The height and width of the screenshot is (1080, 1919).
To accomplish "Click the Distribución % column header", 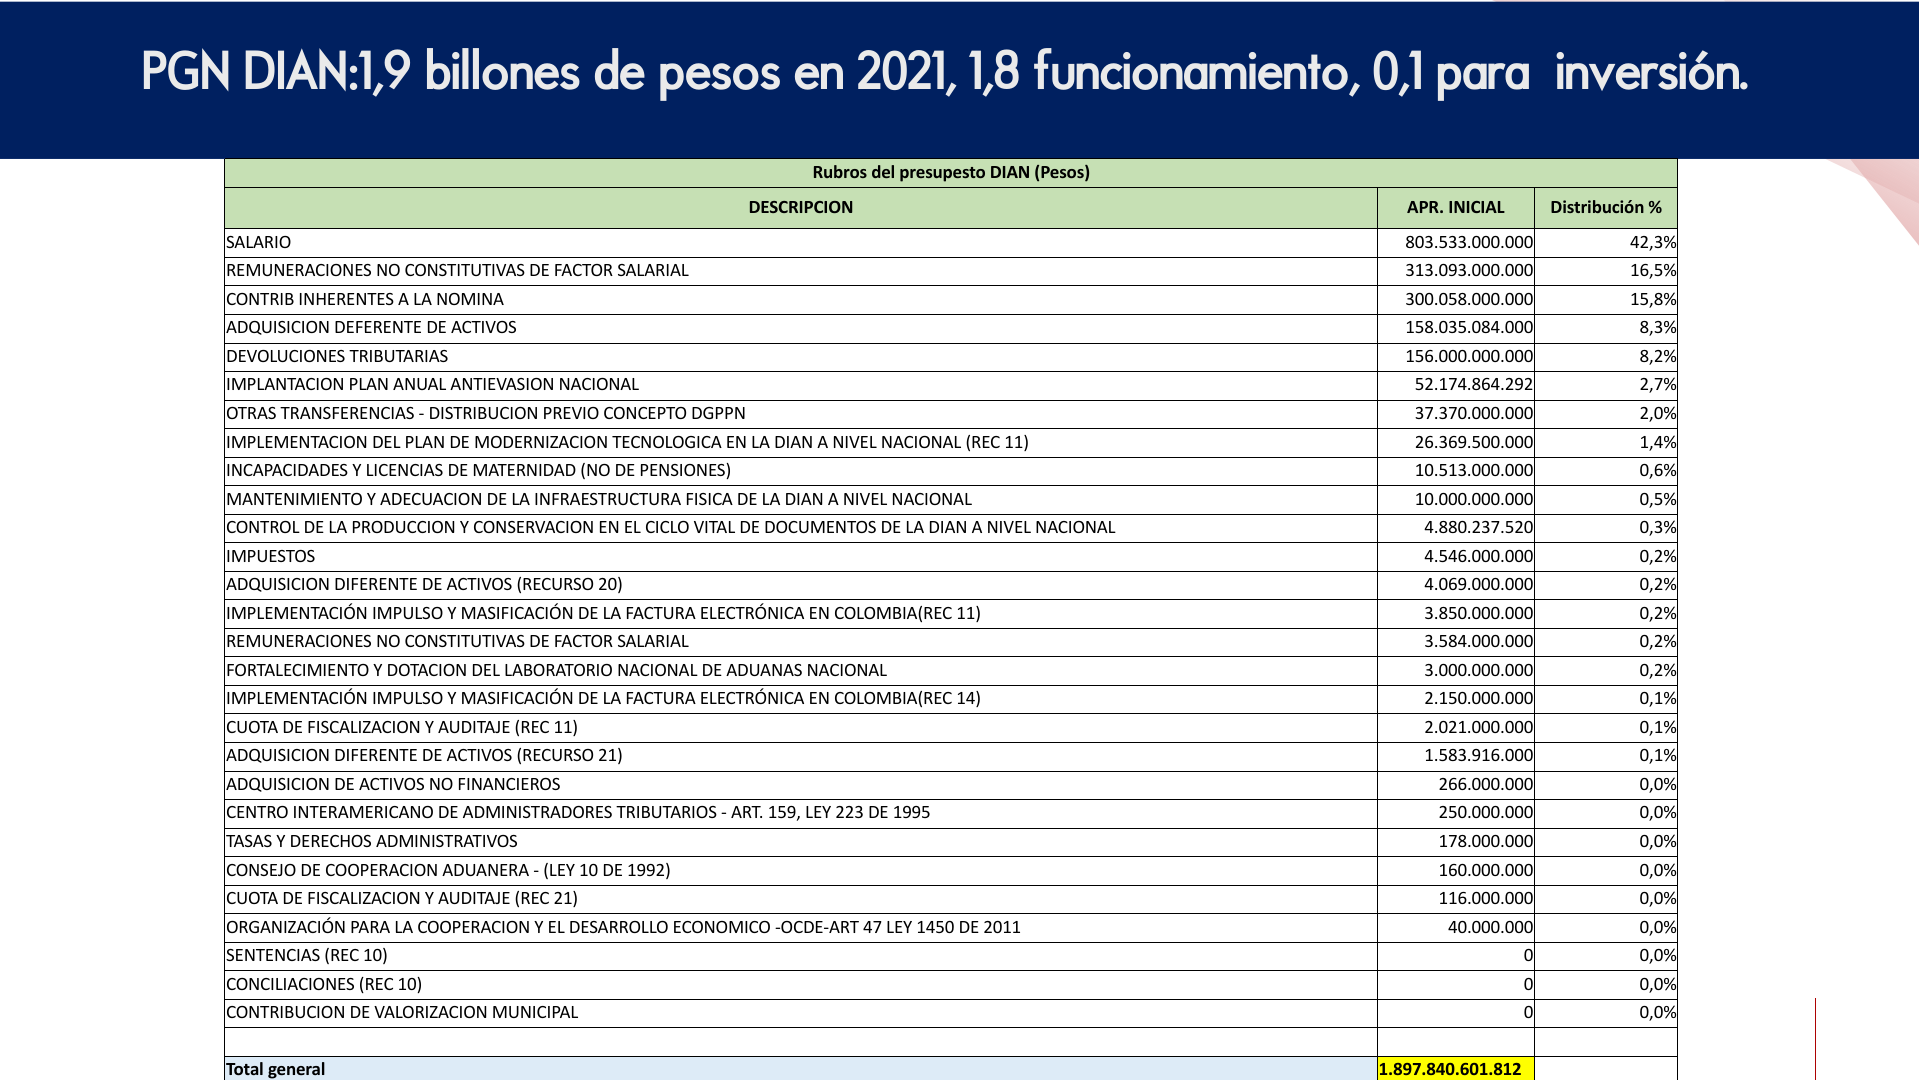I will click(x=1606, y=207).
